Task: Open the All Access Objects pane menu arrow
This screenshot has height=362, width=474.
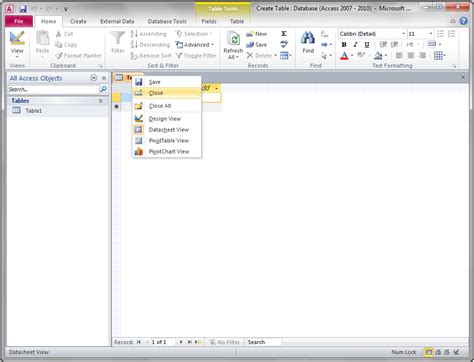Action: (94, 78)
